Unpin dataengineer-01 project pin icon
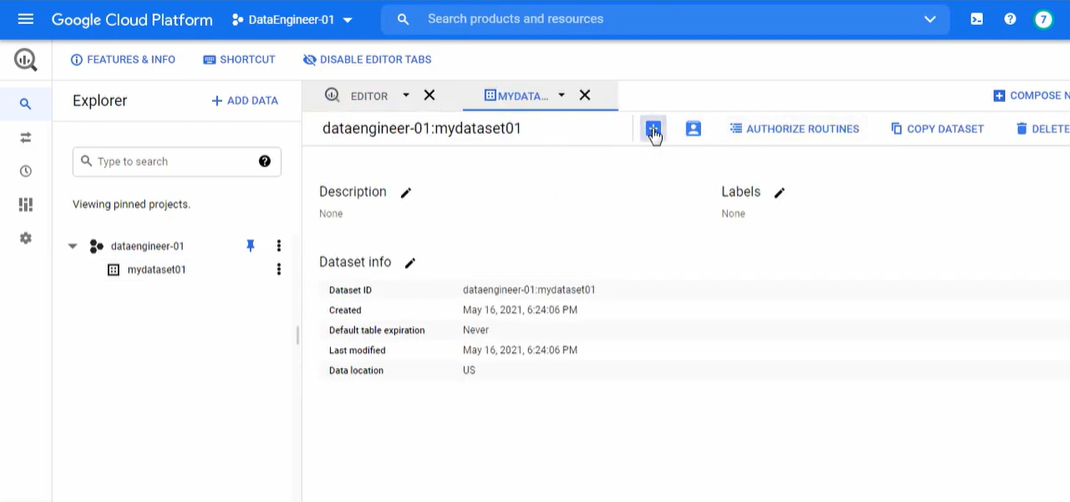 250,246
